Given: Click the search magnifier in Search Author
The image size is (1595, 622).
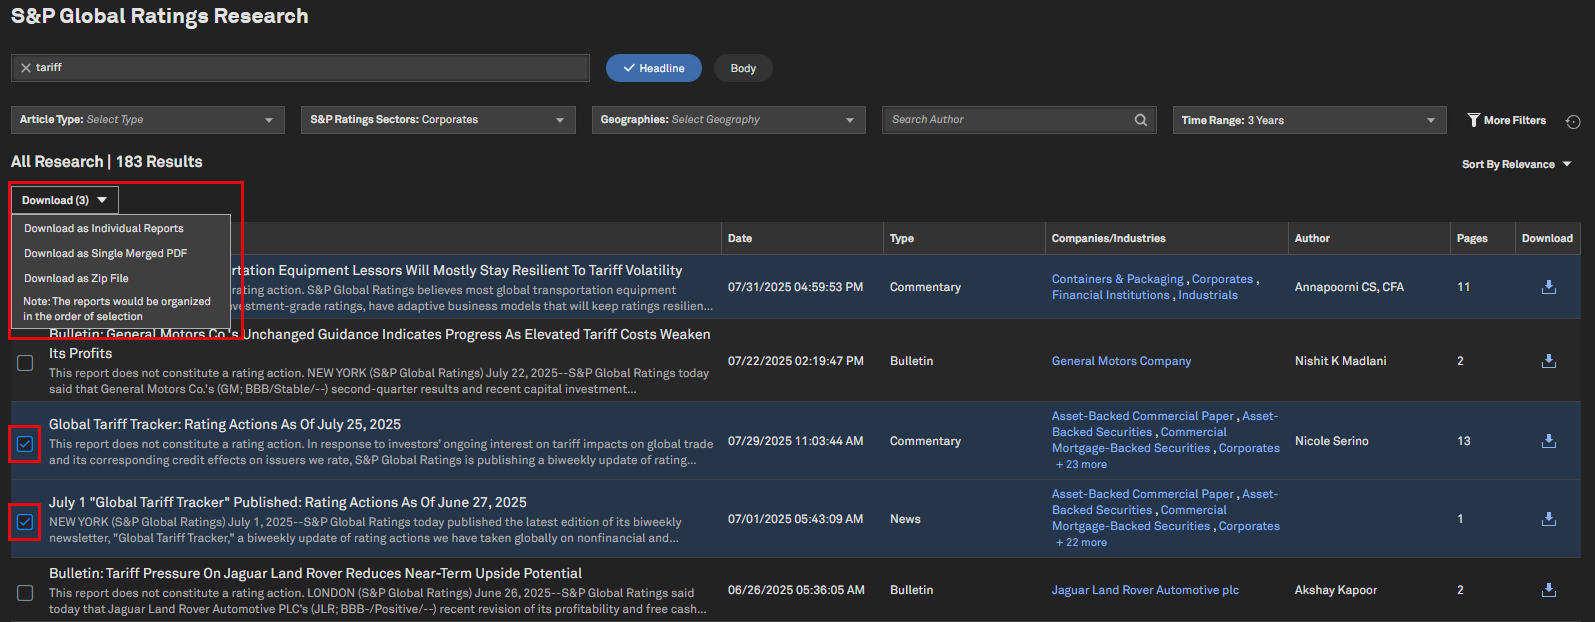Looking at the screenshot, I should [1140, 120].
